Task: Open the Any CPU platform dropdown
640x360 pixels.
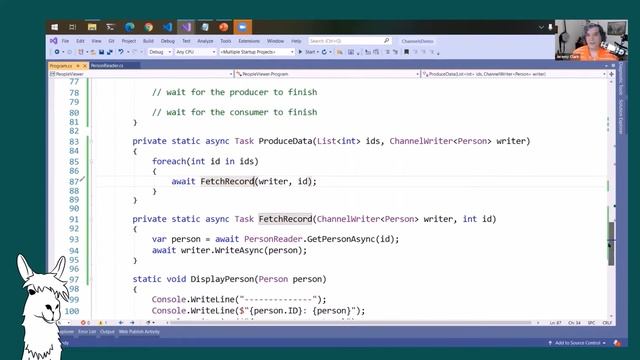Action: [196, 52]
